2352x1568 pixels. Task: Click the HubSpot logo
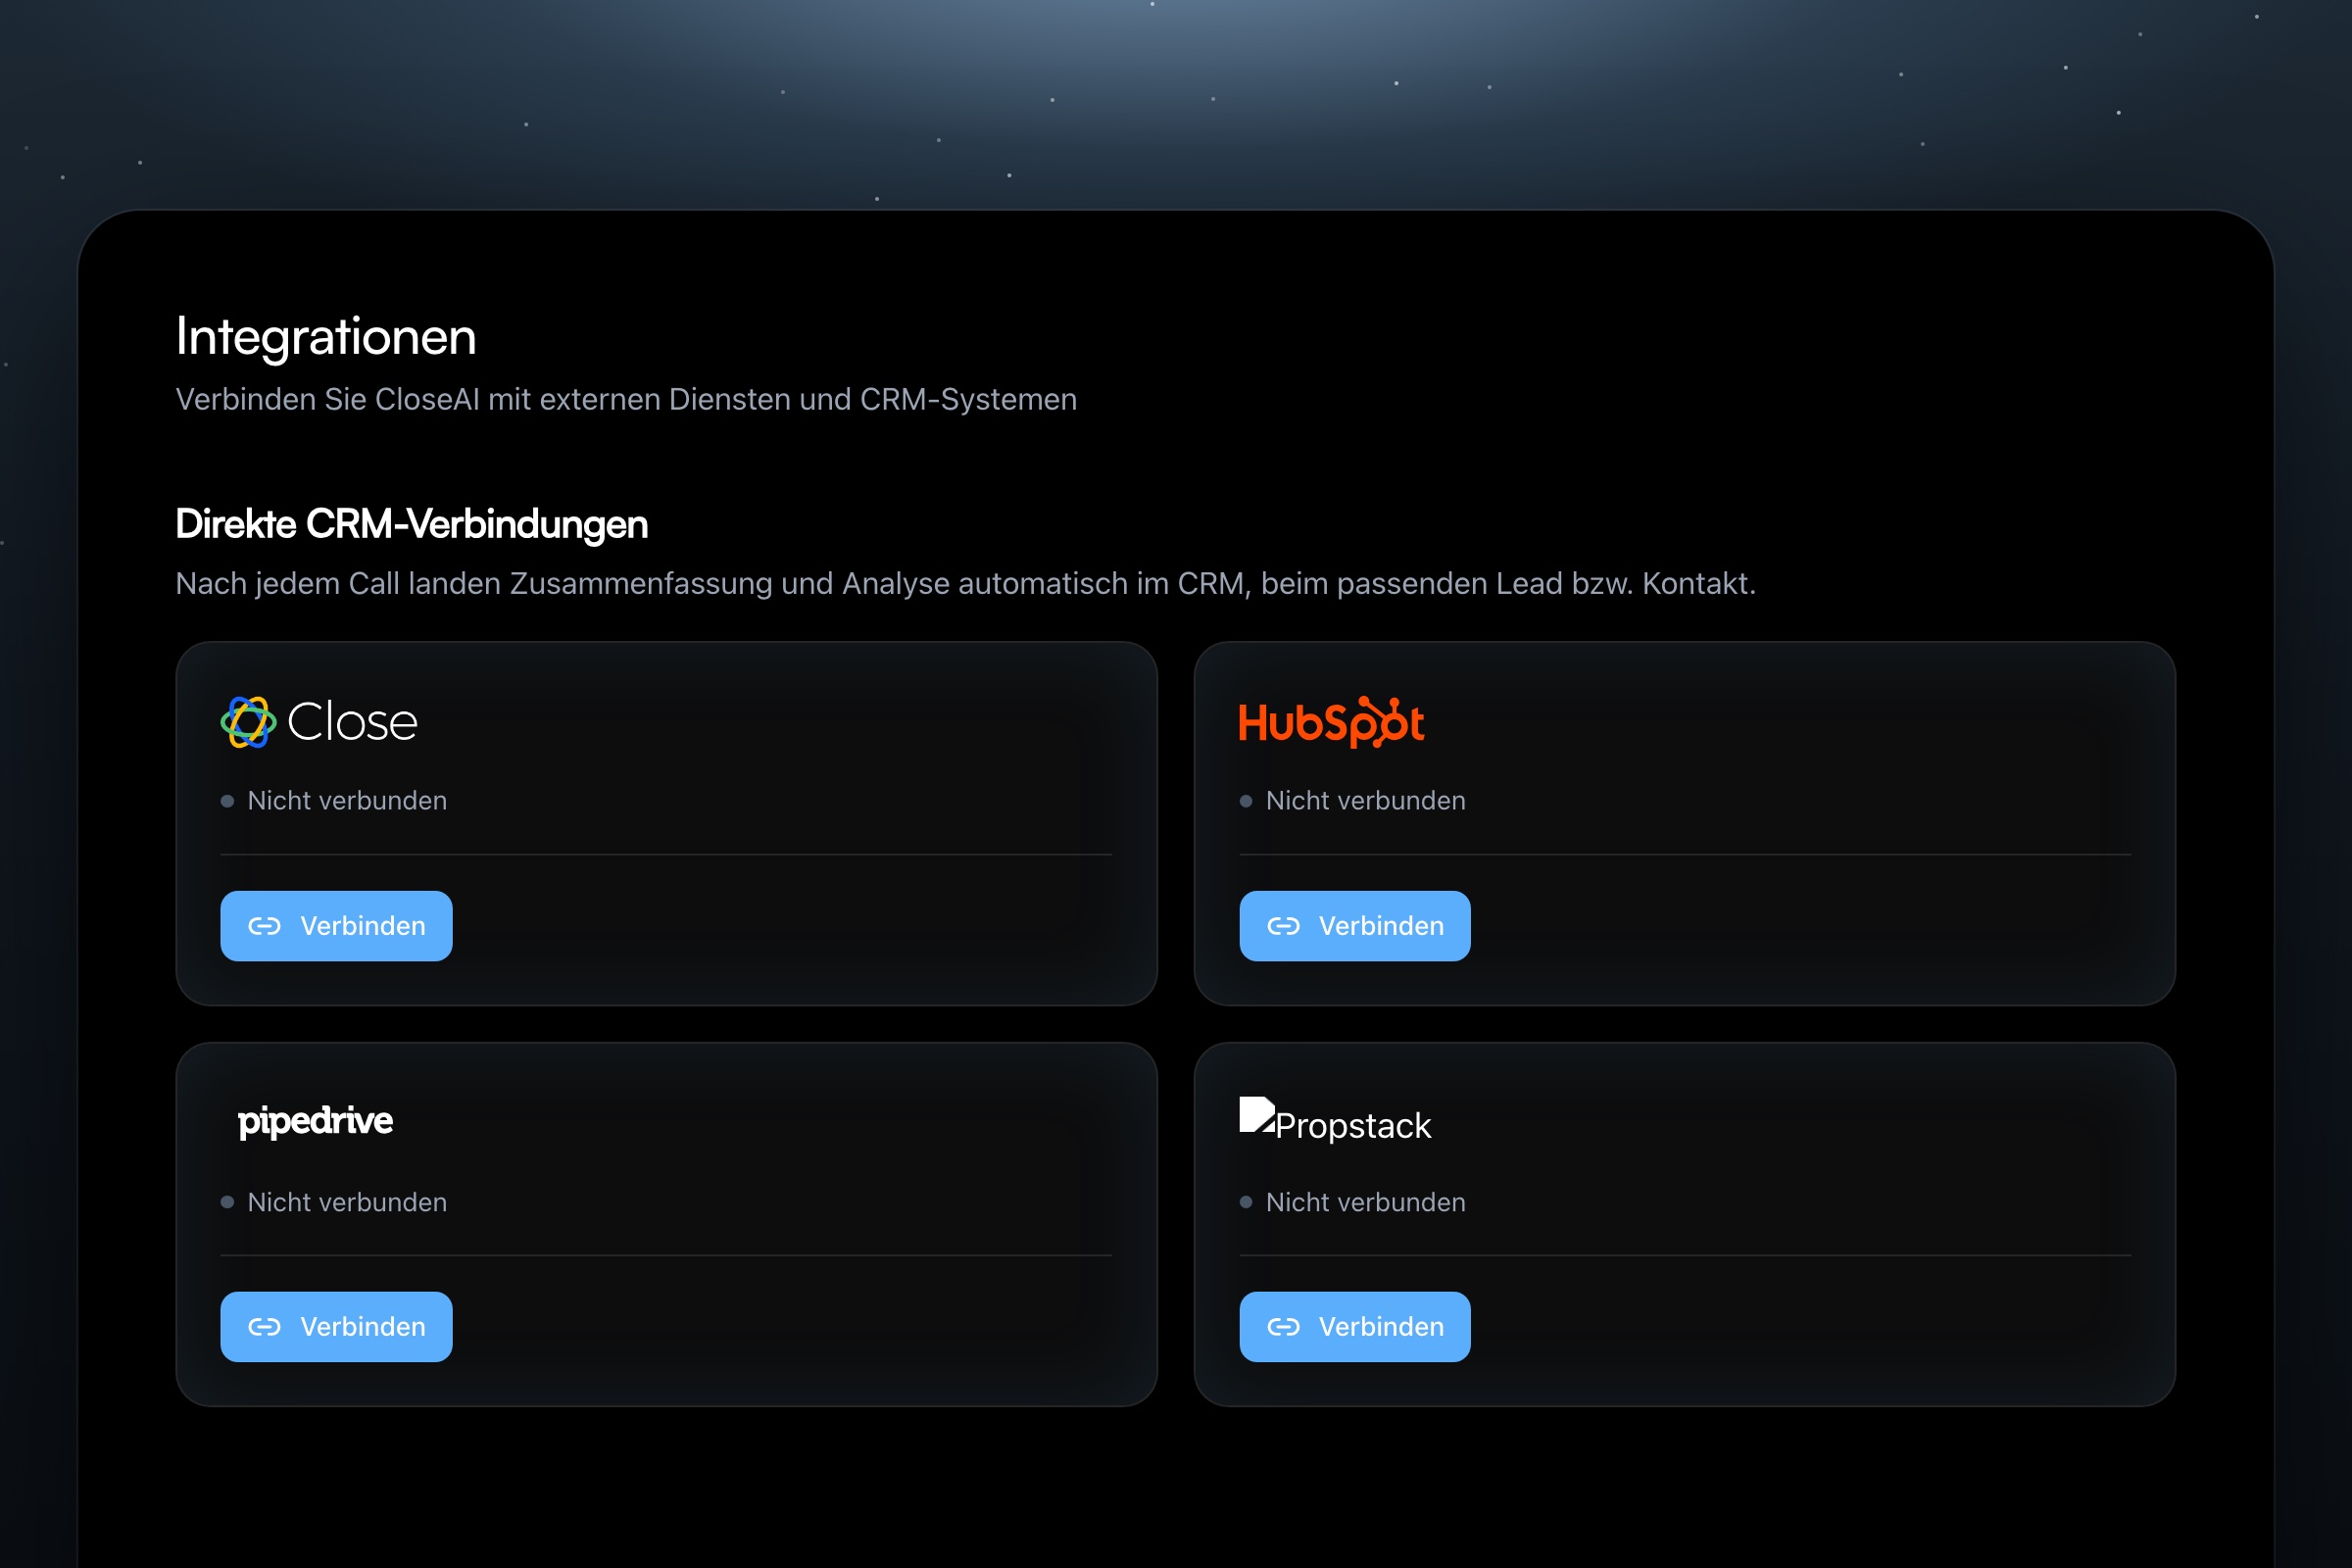(x=1331, y=722)
